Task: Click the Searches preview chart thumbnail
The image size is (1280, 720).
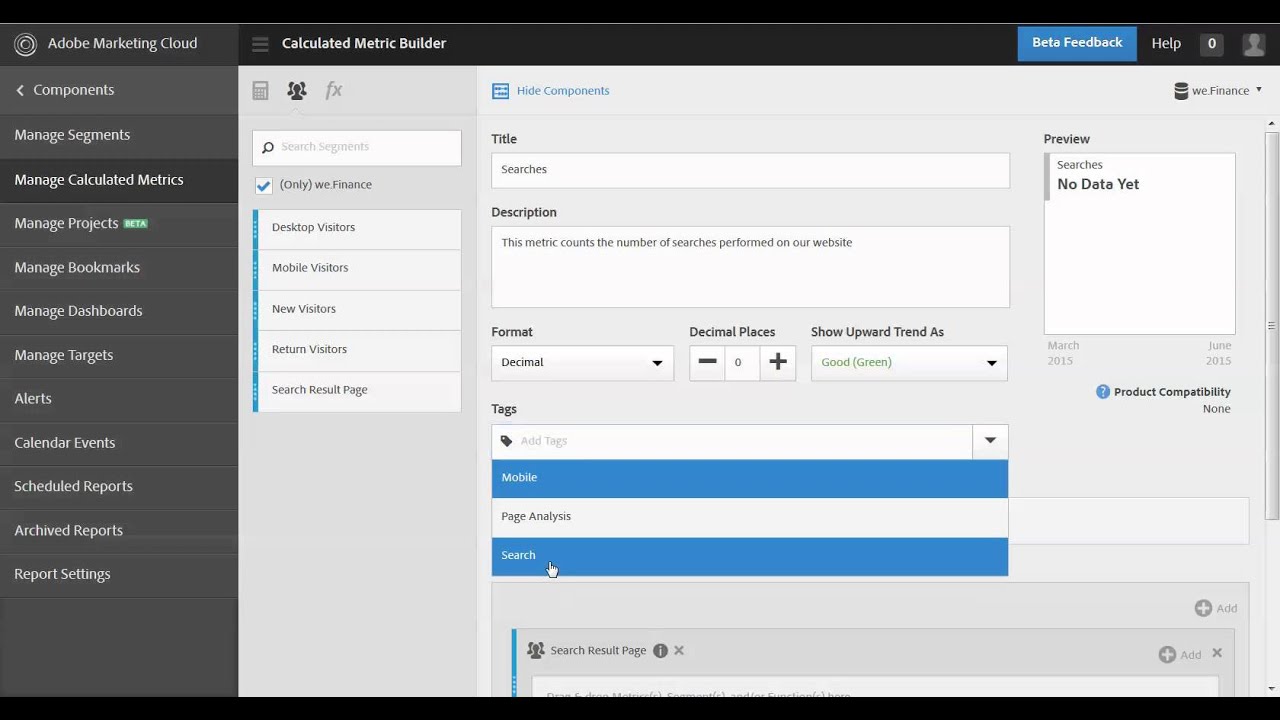Action: pyautogui.click(x=1140, y=244)
